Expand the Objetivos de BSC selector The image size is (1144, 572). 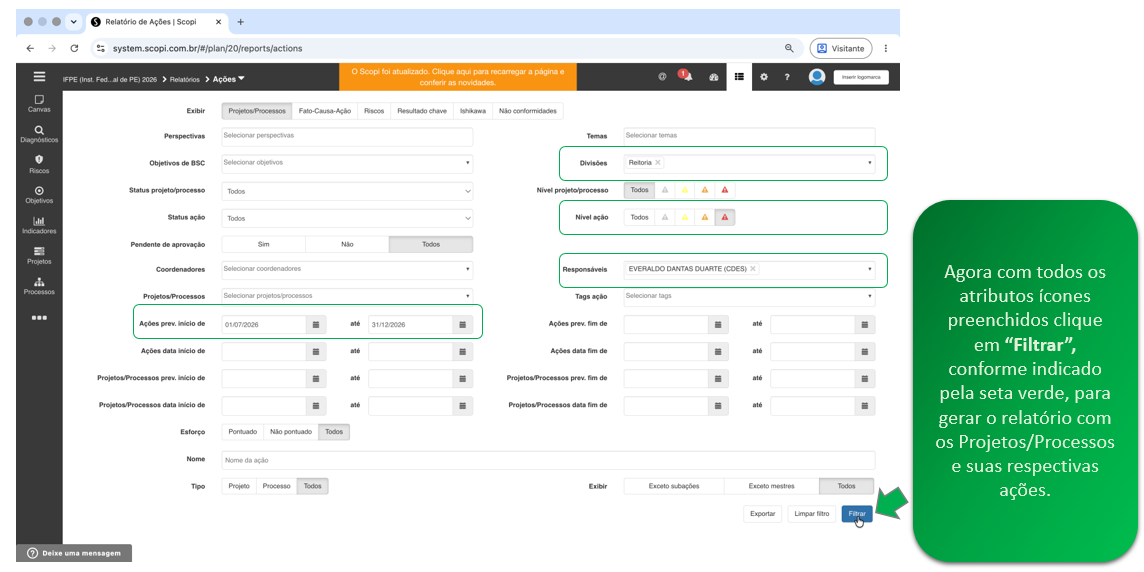[x=347, y=163]
